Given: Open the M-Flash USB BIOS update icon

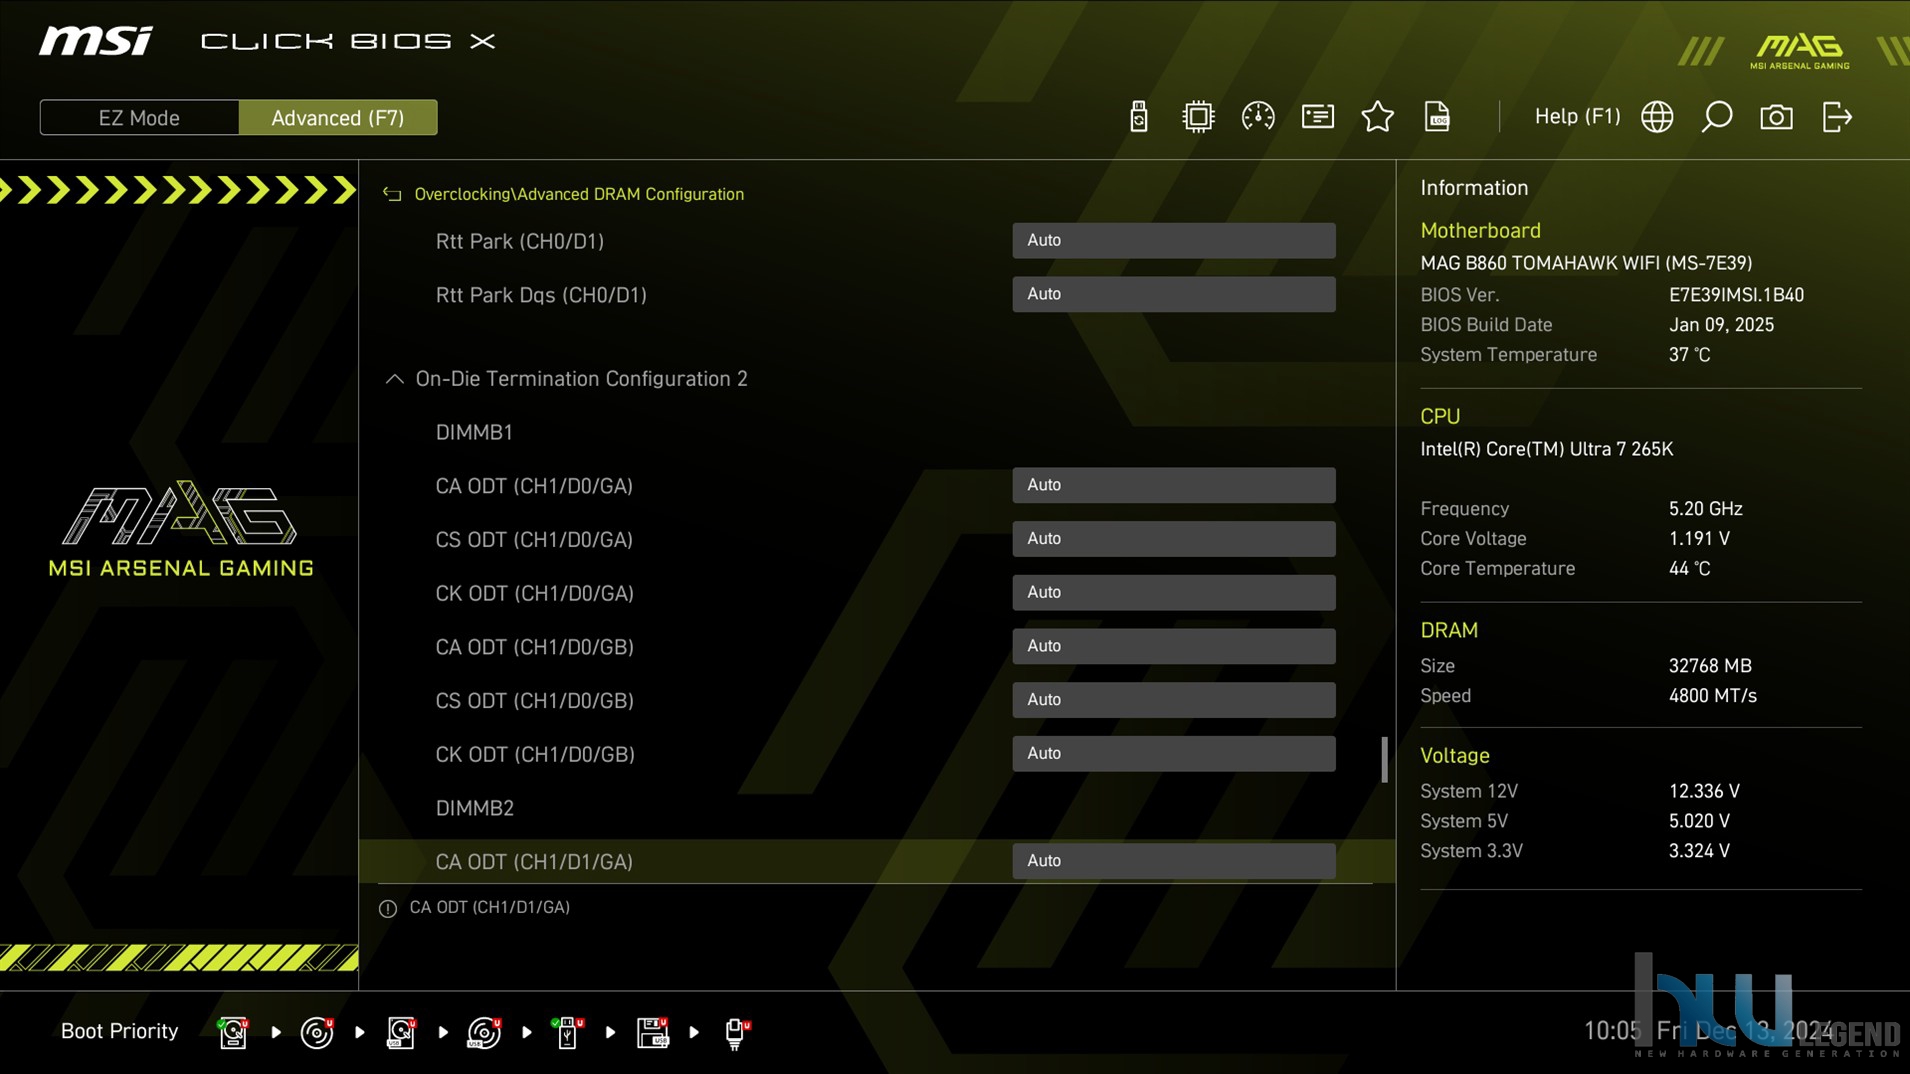Looking at the screenshot, I should click(1138, 117).
